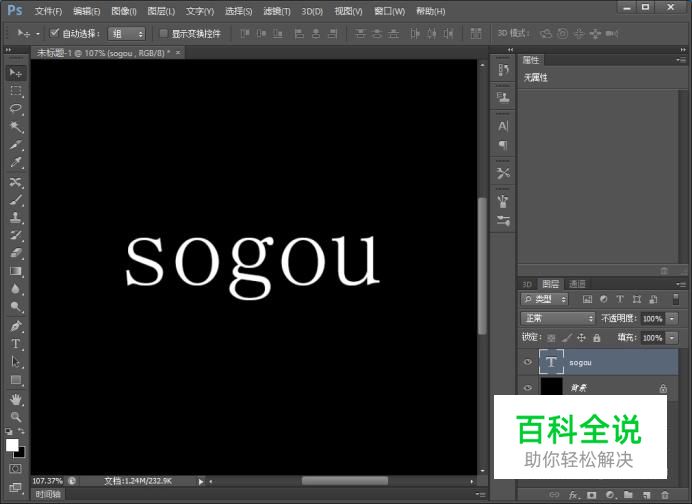Select the Eraser tool
This screenshot has height=504, width=692.
(x=15, y=253)
